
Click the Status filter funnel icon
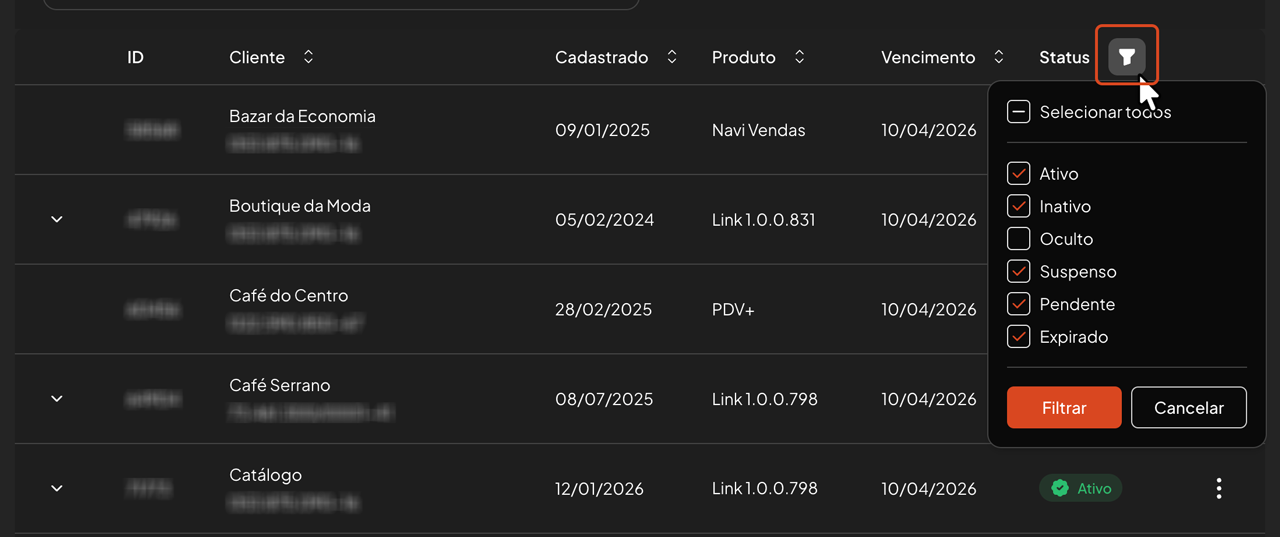coord(1127,57)
